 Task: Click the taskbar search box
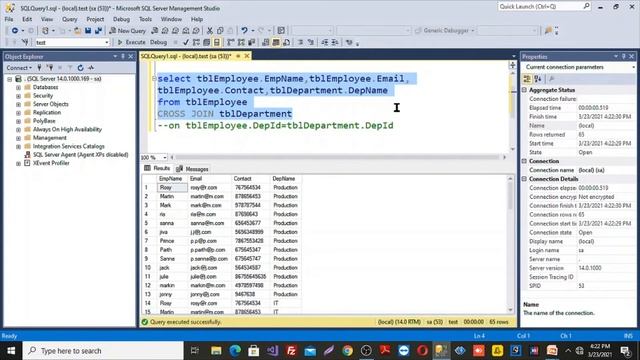point(103,351)
